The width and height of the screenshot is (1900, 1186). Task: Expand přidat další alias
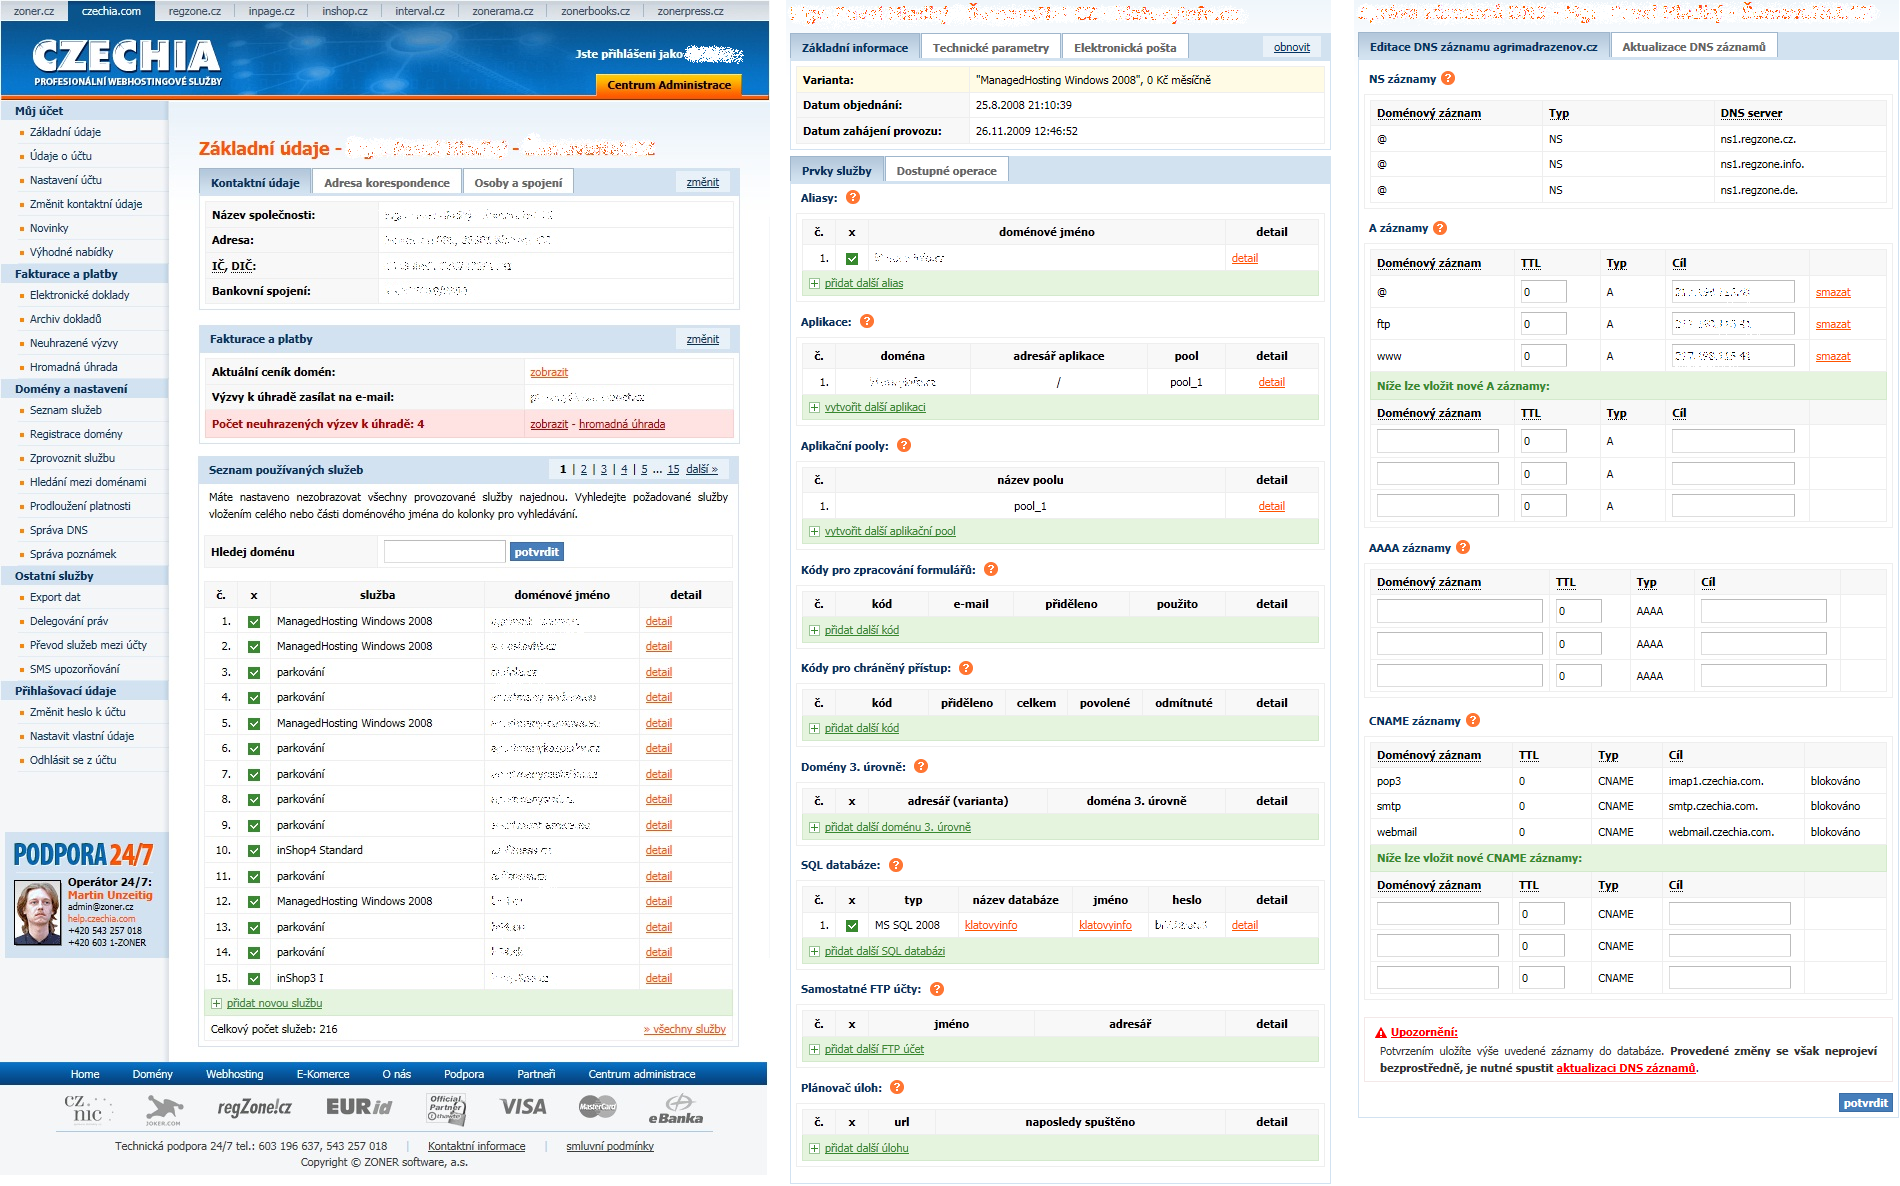[x=863, y=283]
